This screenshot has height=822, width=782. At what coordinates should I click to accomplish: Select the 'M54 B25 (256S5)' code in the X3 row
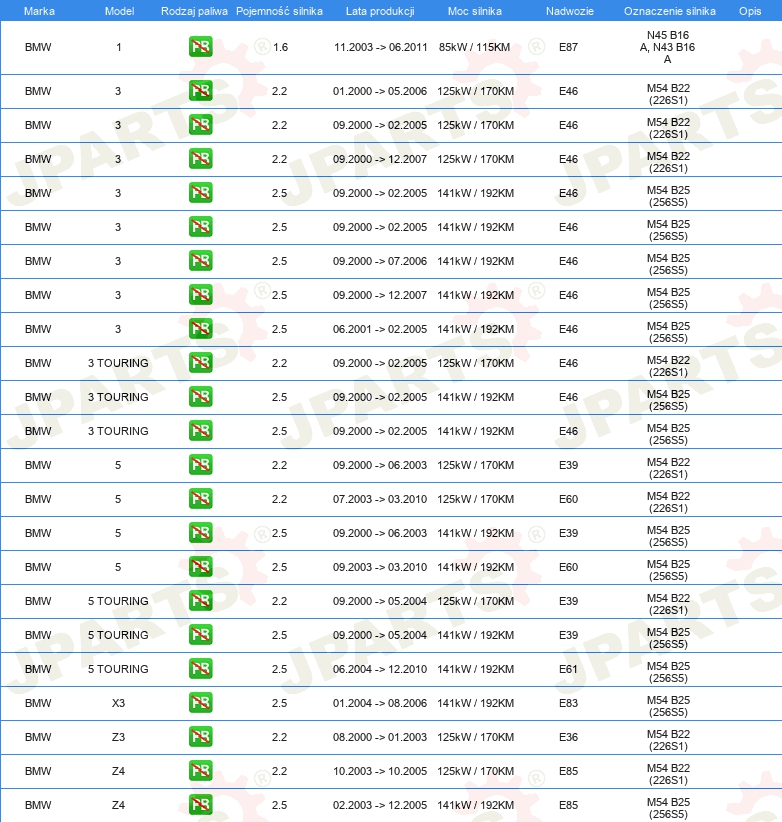pyautogui.click(x=668, y=706)
